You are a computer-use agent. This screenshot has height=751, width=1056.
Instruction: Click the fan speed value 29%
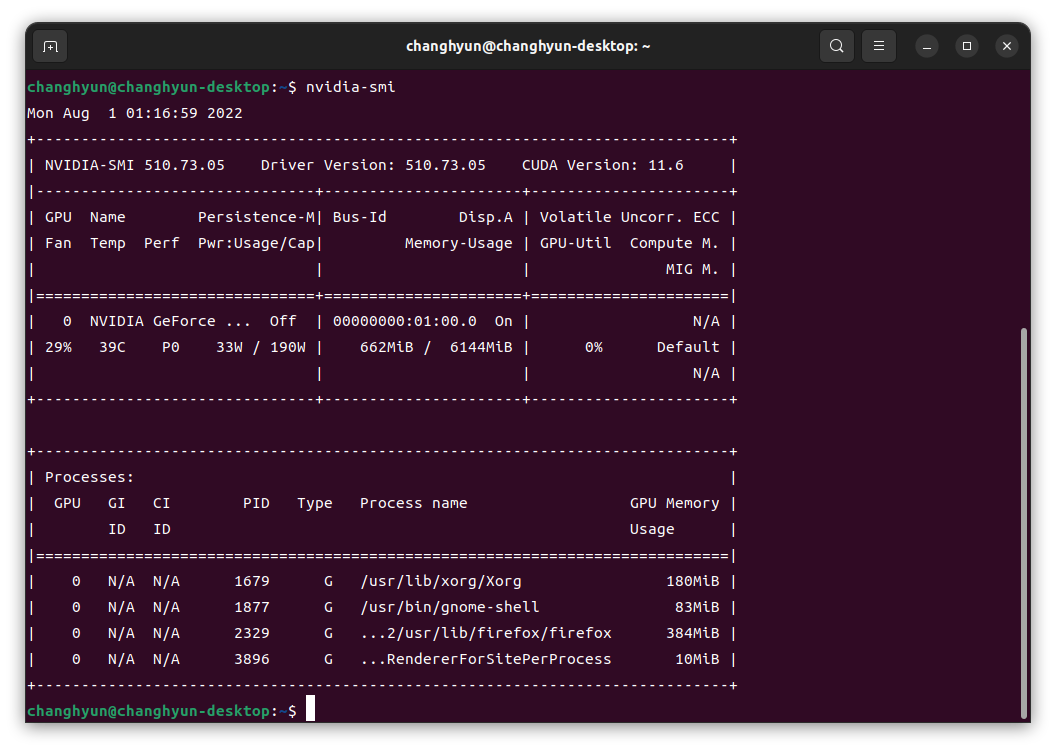59,348
